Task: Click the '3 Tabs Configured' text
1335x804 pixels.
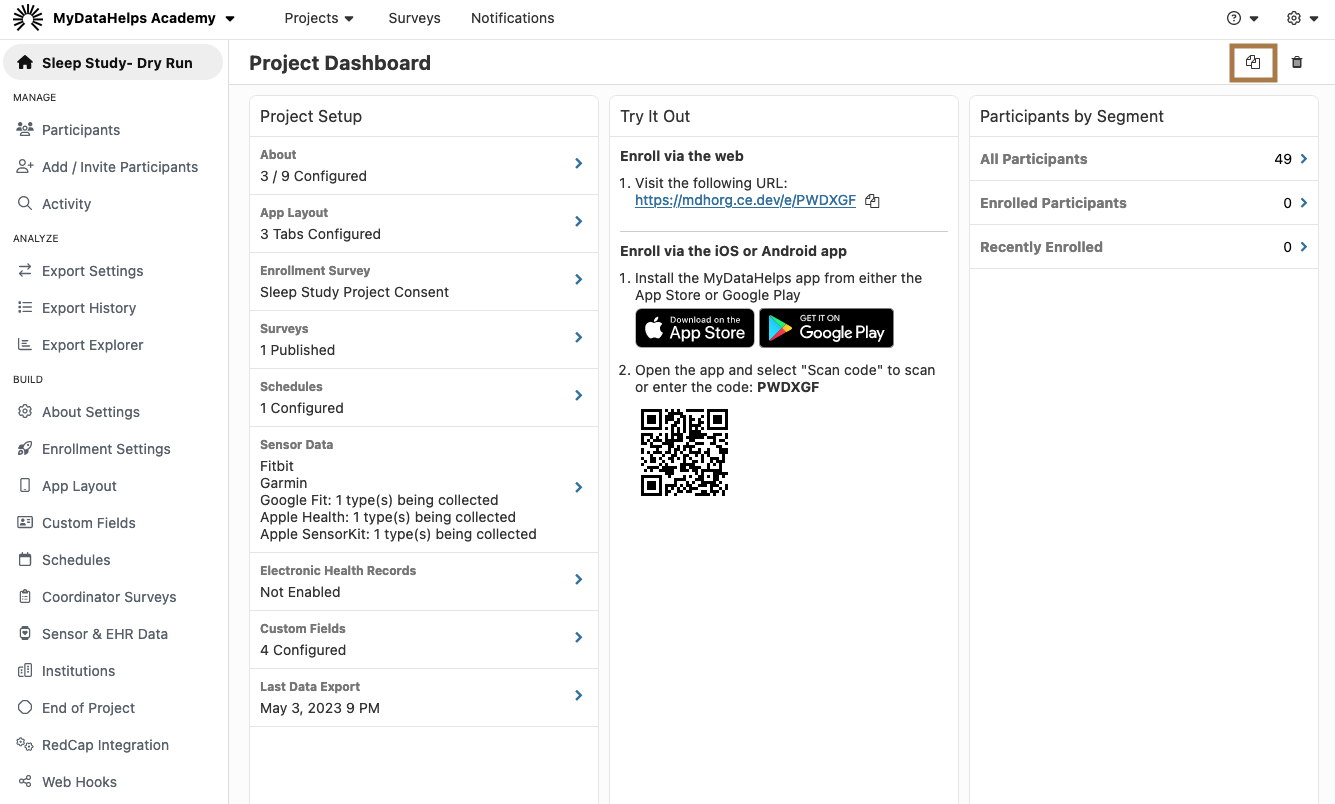Action: (x=320, y=234)
